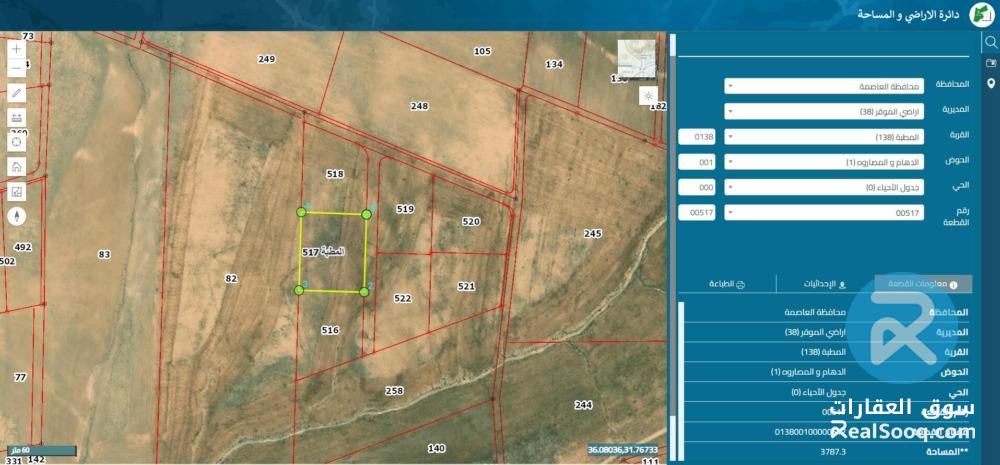Expand the الحي neighborhood dropdown

(x=824, y=188)
